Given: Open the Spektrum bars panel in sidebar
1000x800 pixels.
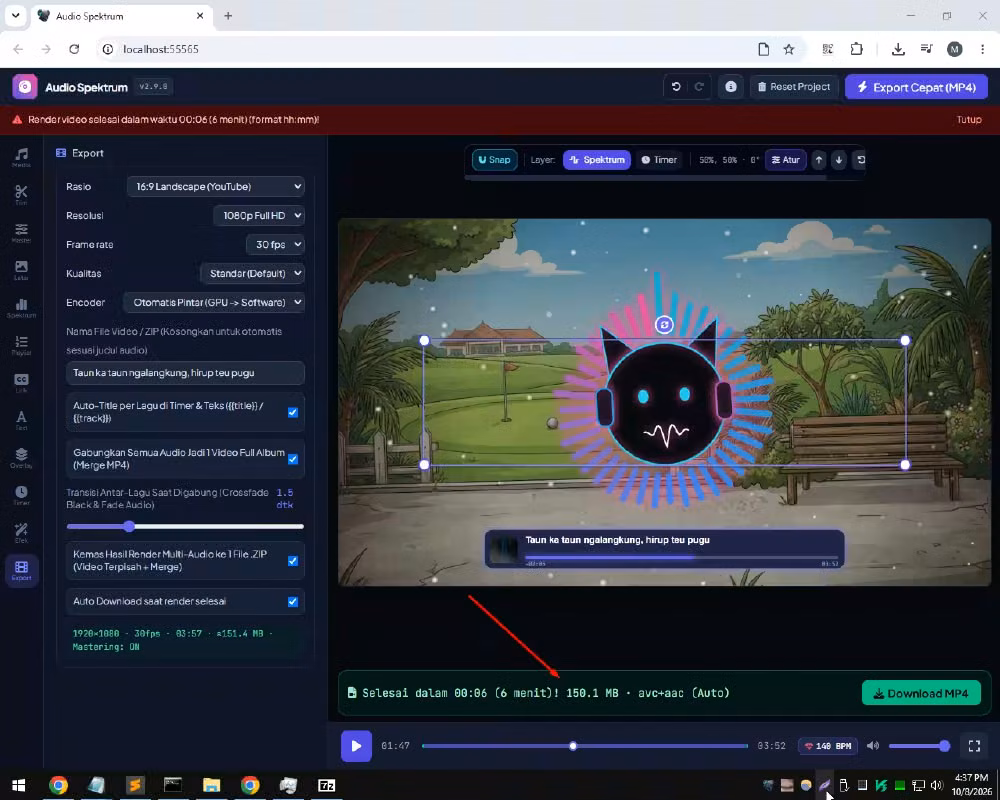Looking at the screenshot, I should tap(21, 307).
